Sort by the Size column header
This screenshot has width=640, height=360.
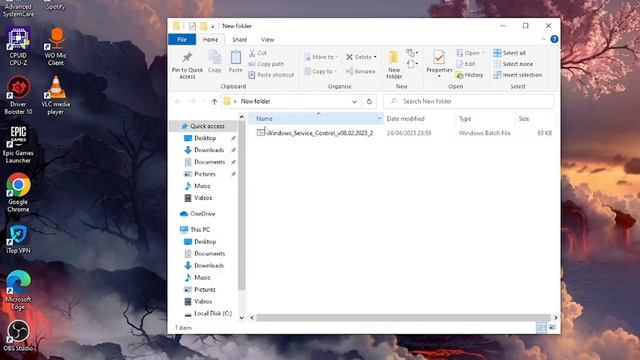524,119
